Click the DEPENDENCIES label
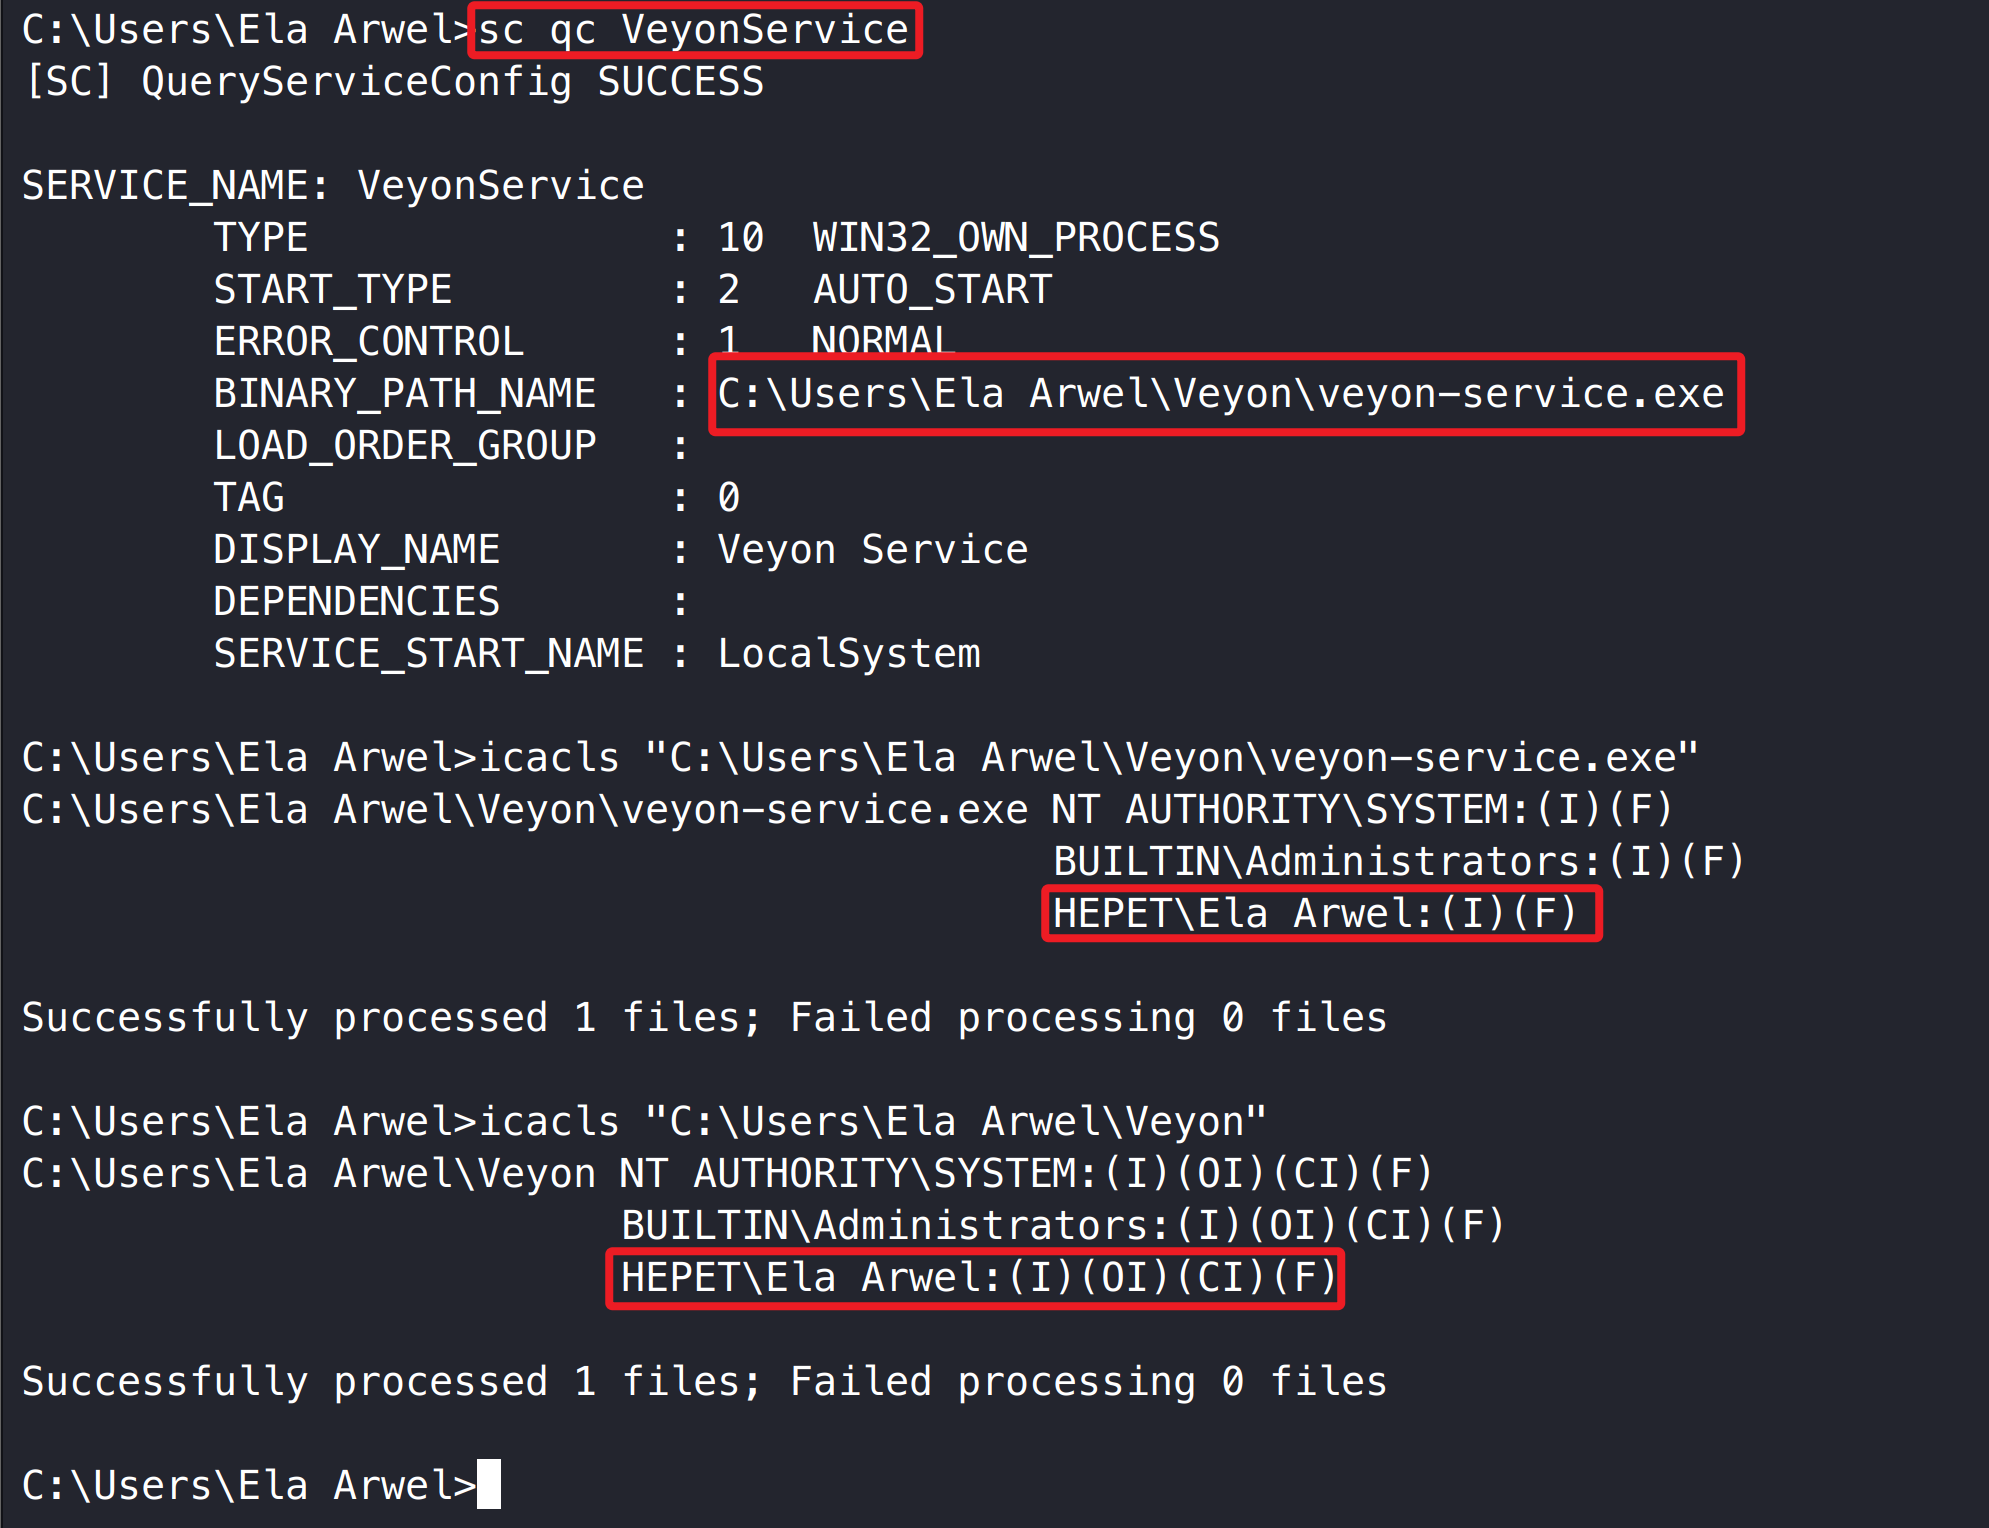1989x1528 pixels. pos(356,602)
